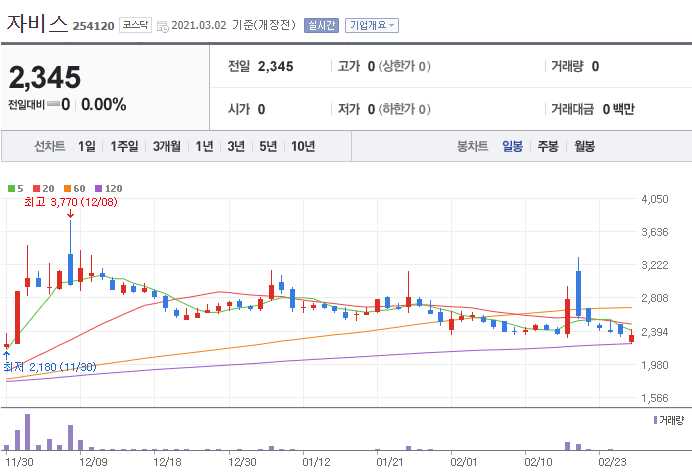Click the 자비스 stock name heading
The width and height of the screenshot is (692, 473).
point(37,23)
